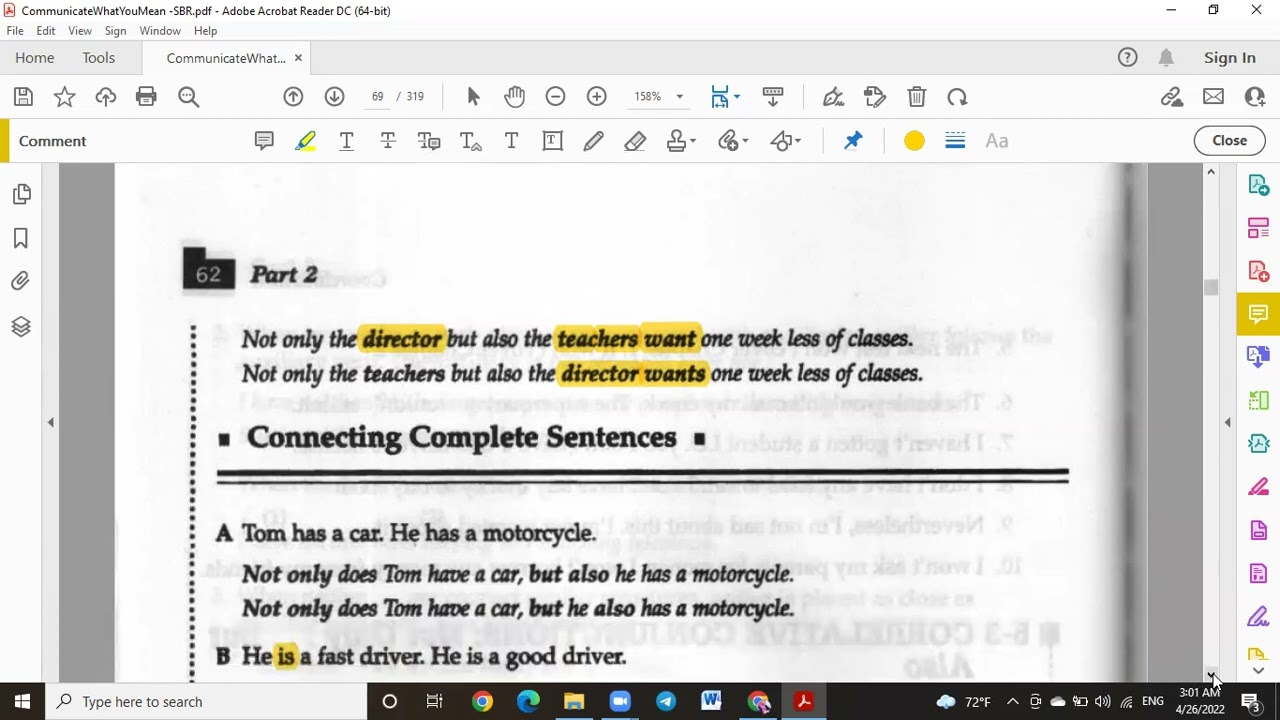Open the line thickness control
1280x720 pixels.
click(955, 141)
